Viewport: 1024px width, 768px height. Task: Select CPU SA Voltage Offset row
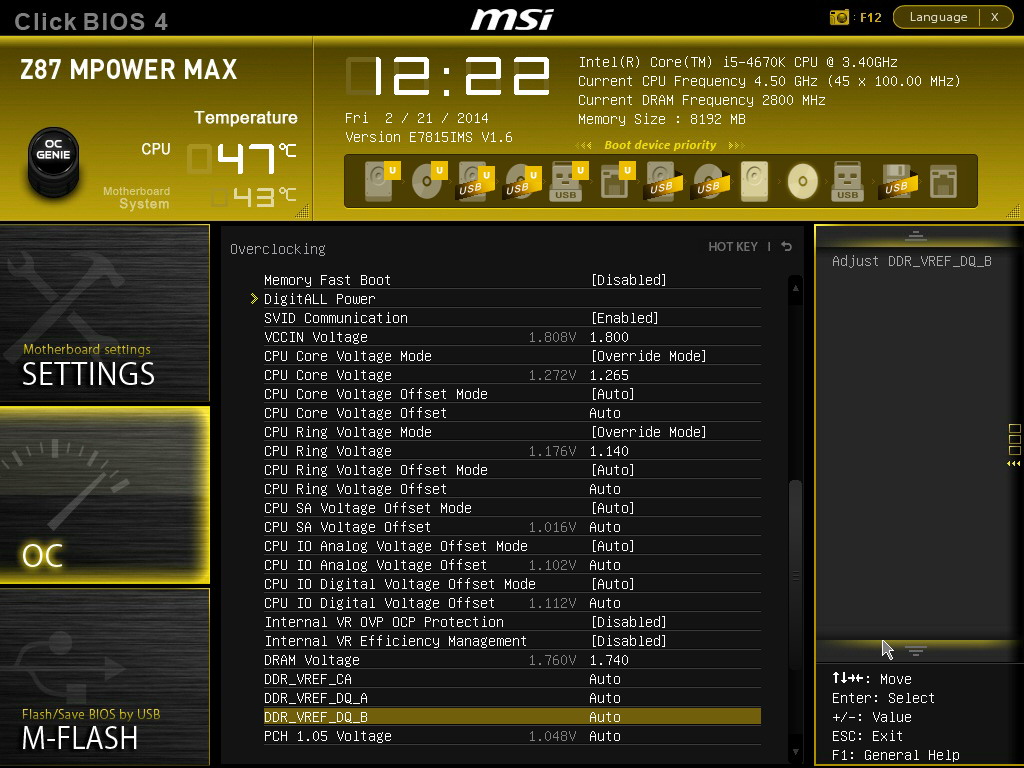[512, 526]
